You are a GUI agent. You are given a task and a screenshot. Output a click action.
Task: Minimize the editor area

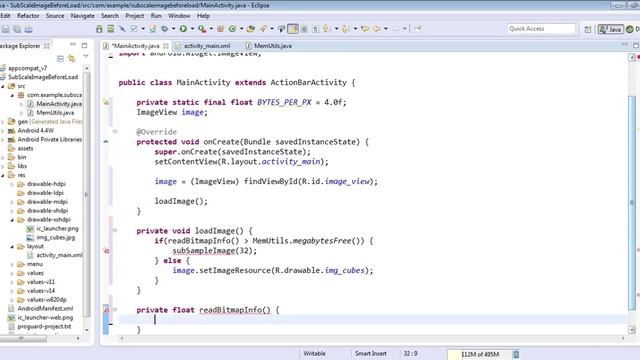tap(624, 45)
